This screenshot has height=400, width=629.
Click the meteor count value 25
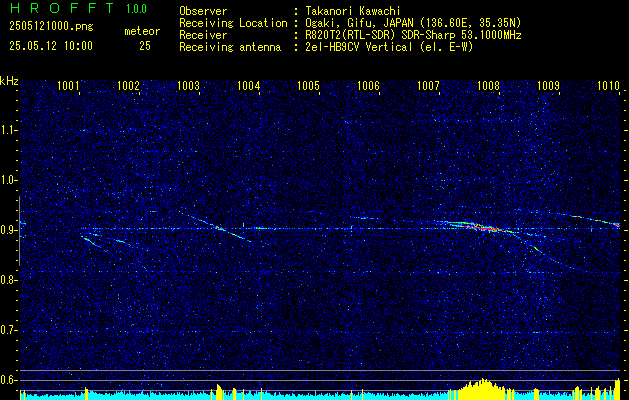pos(145,46)
